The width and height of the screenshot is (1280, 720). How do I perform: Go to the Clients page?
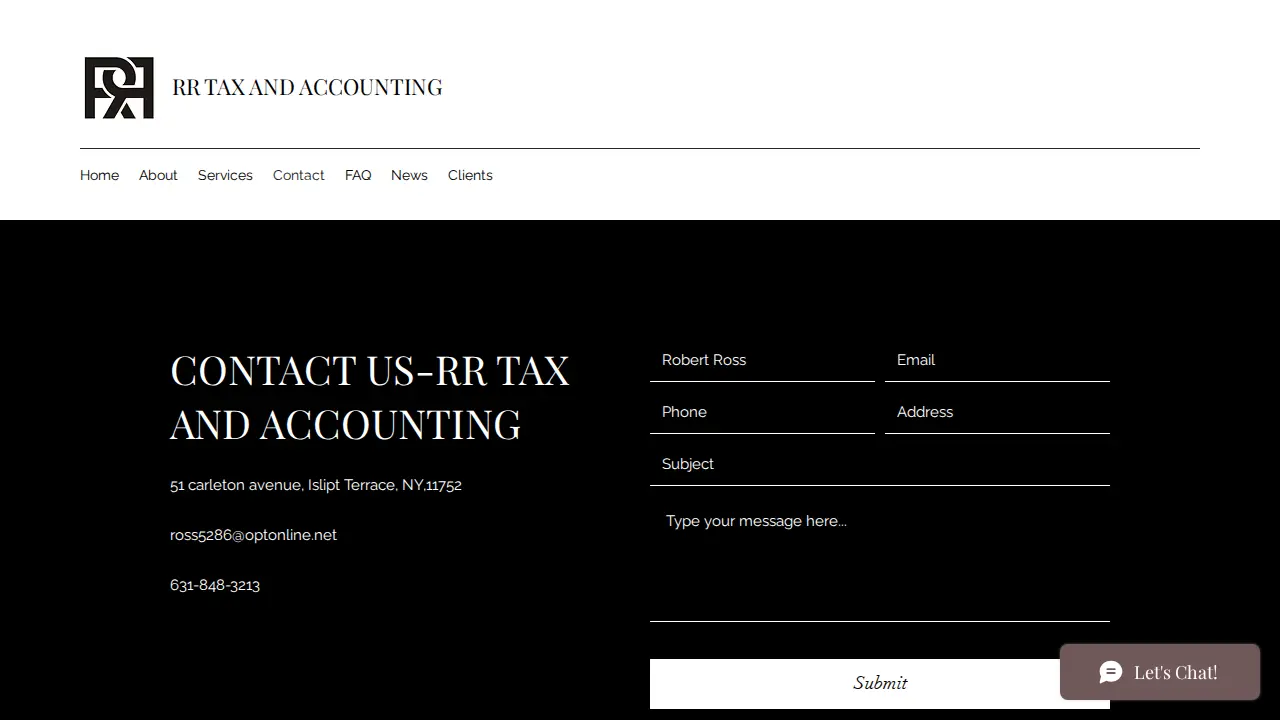click(470, 175)
